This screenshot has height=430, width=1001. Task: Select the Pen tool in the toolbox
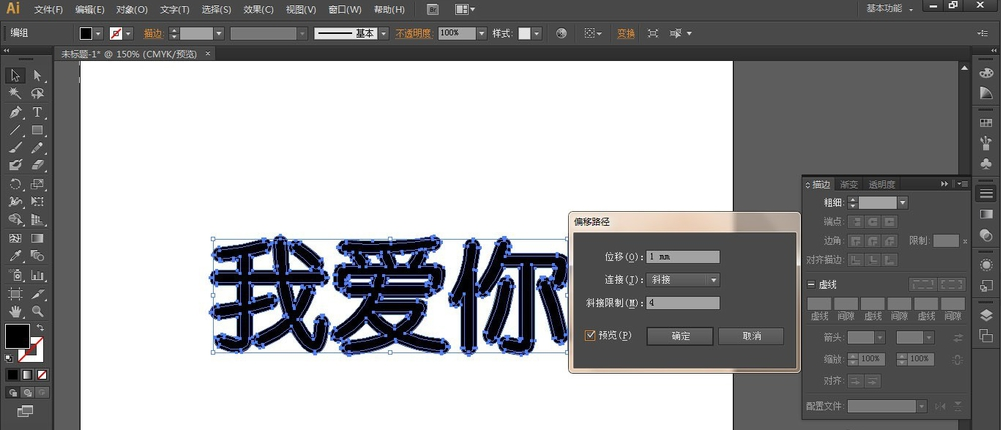point(15,112)
